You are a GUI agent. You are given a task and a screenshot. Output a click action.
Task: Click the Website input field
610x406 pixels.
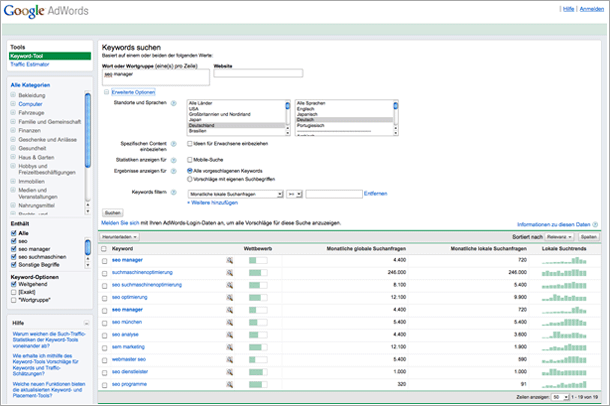pos(258,73)
